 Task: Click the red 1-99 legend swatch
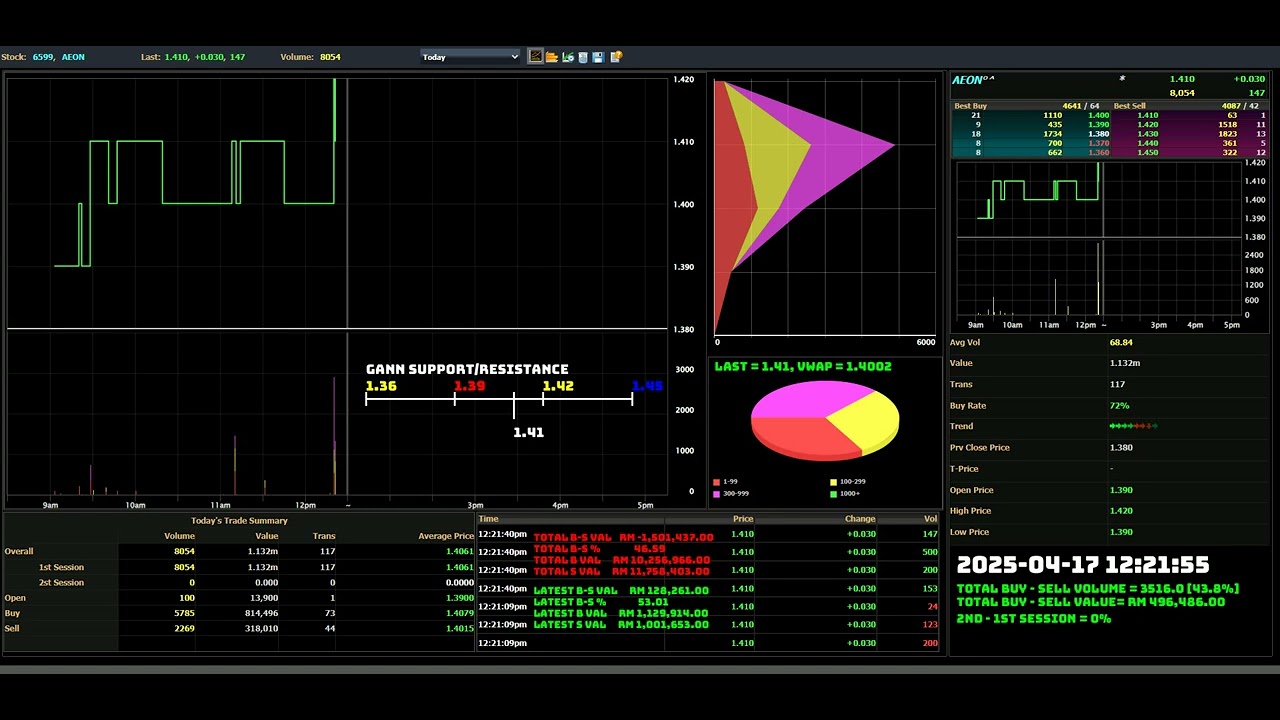click(716, 482)
